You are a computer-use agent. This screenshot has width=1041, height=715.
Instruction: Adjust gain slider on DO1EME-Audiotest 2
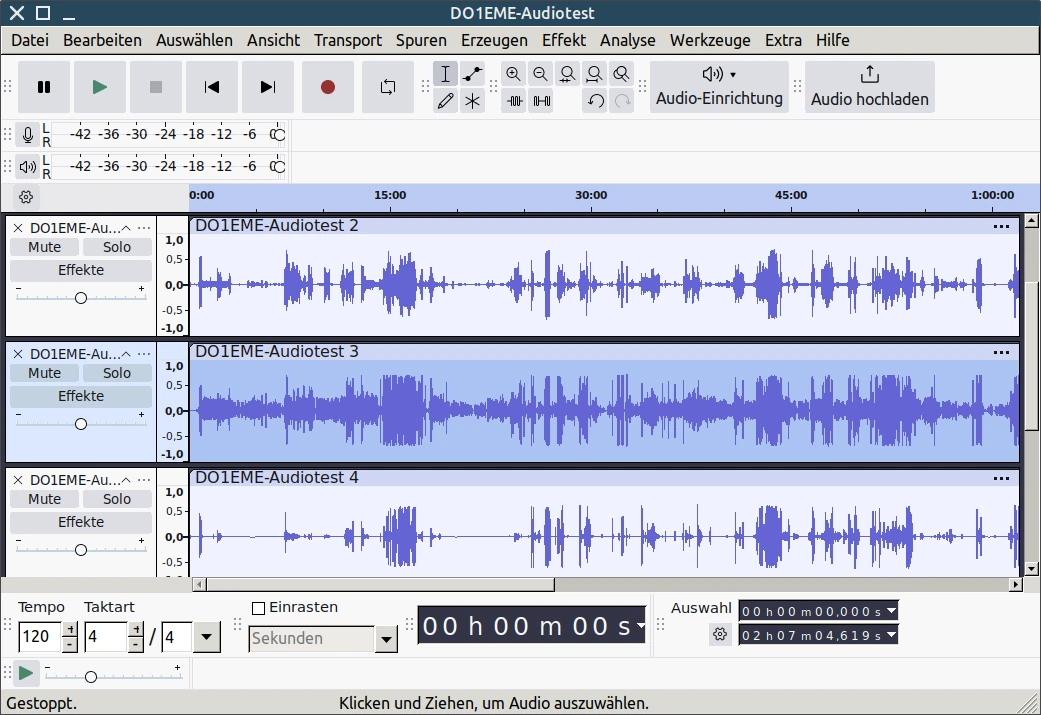(80, 297)
